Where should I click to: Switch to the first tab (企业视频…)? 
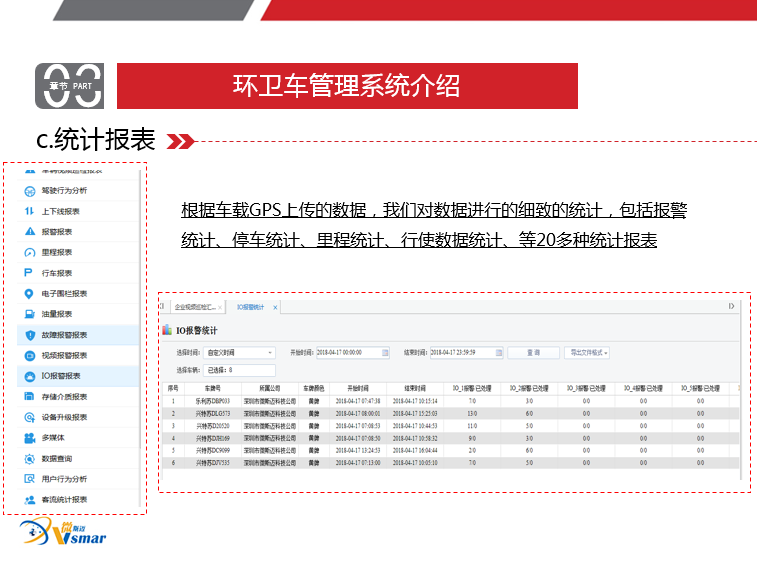point(194,307)
